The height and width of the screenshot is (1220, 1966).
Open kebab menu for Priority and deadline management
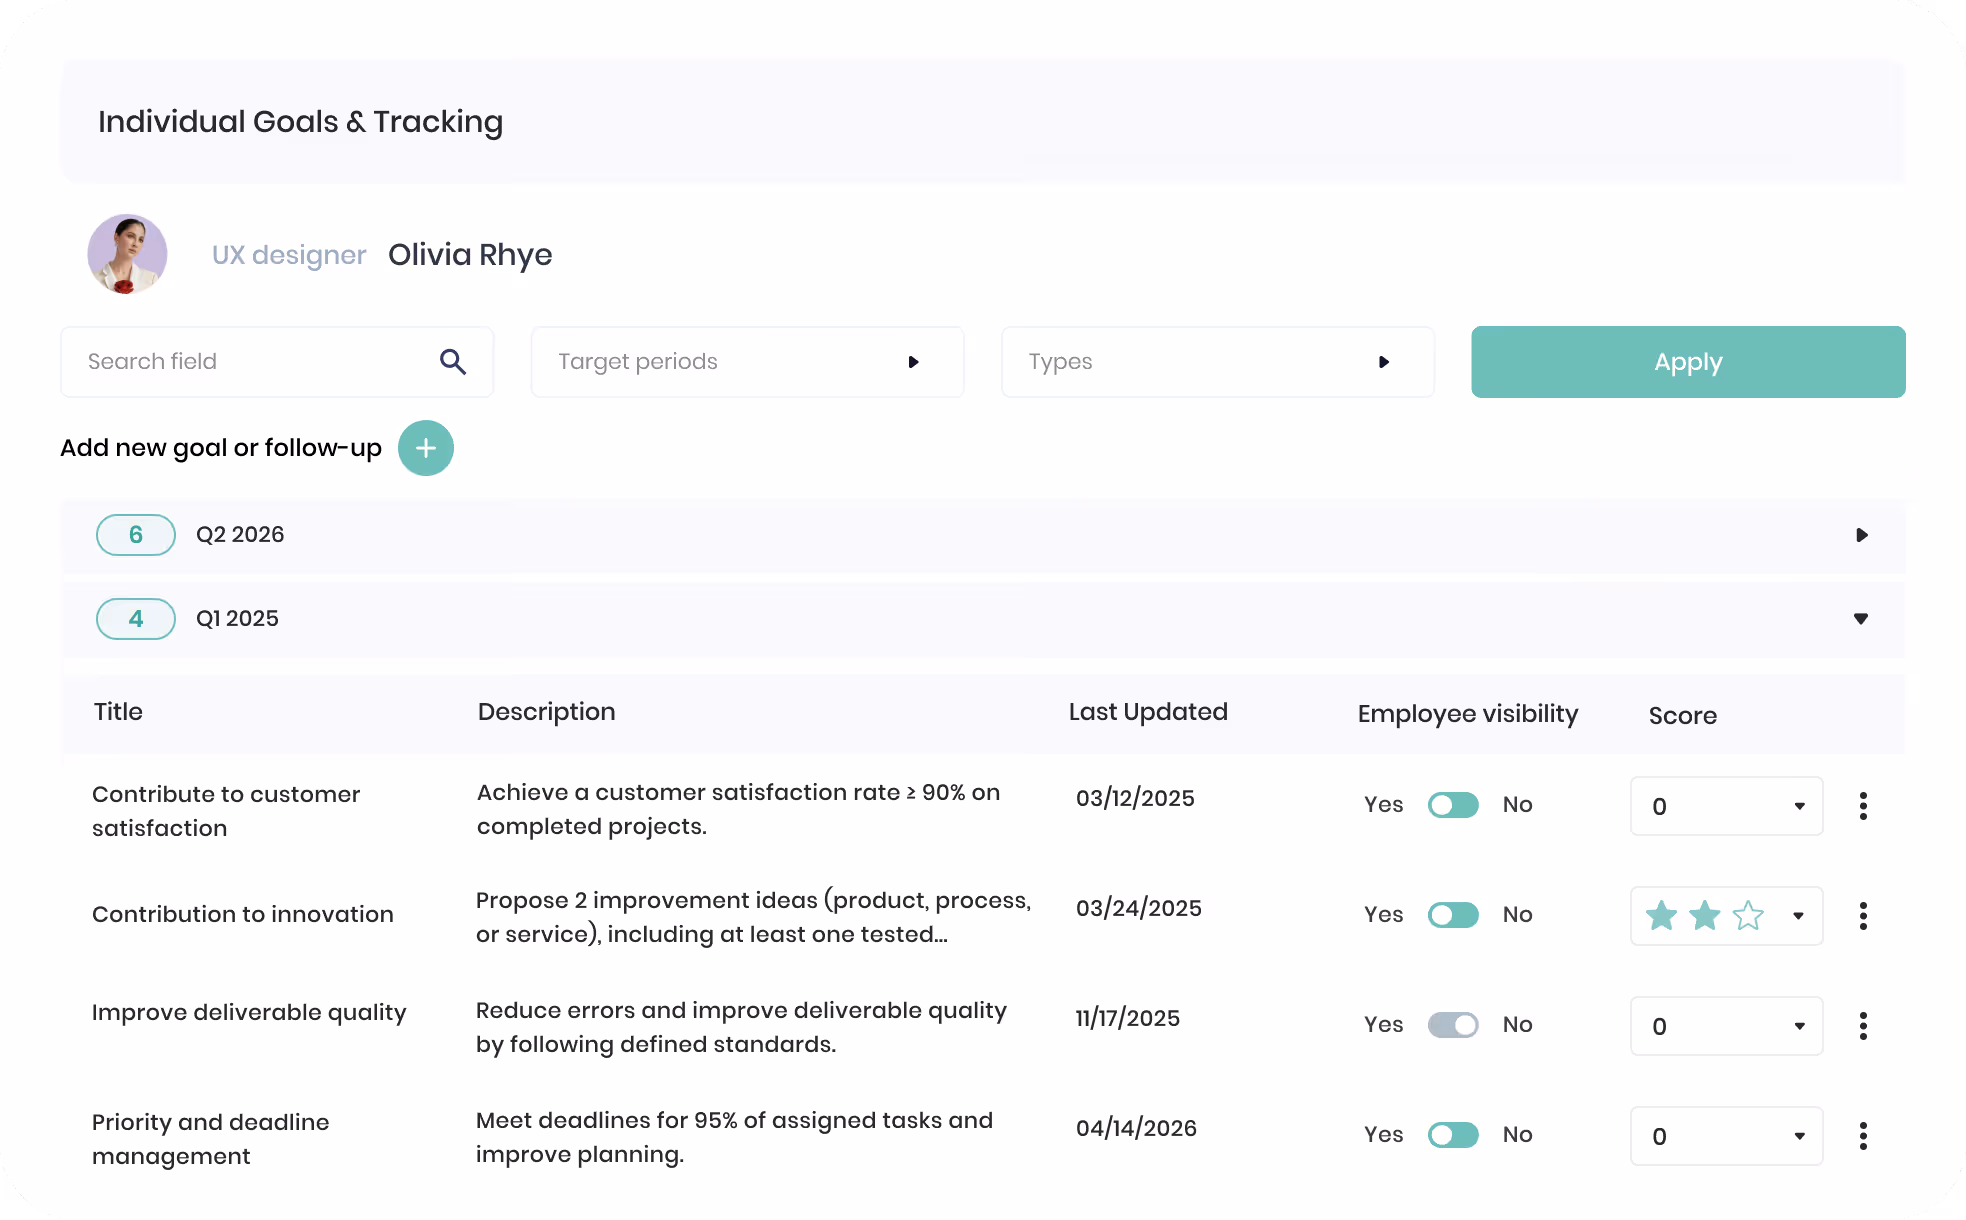[x=1863, y=1136]
